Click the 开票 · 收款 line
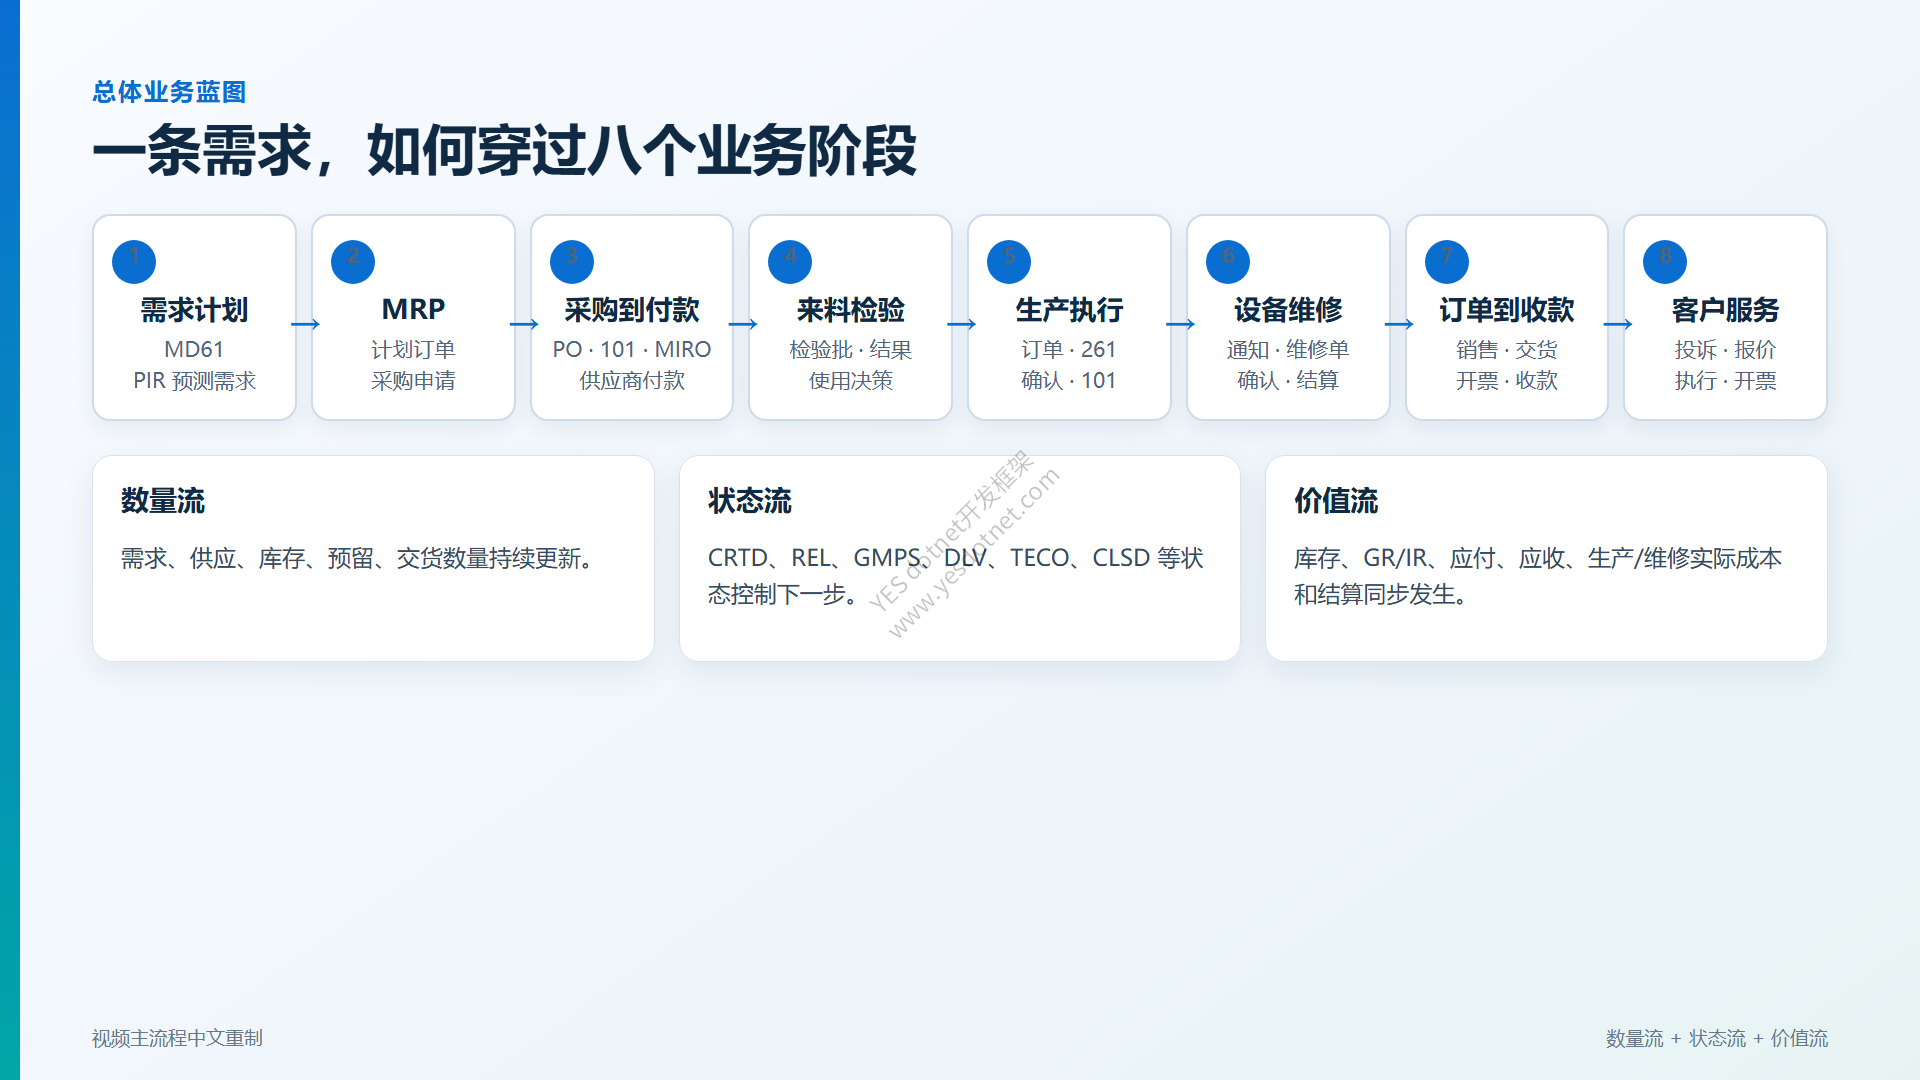The height and width of the screenshot is (1080, 1920). (1507, 381)
